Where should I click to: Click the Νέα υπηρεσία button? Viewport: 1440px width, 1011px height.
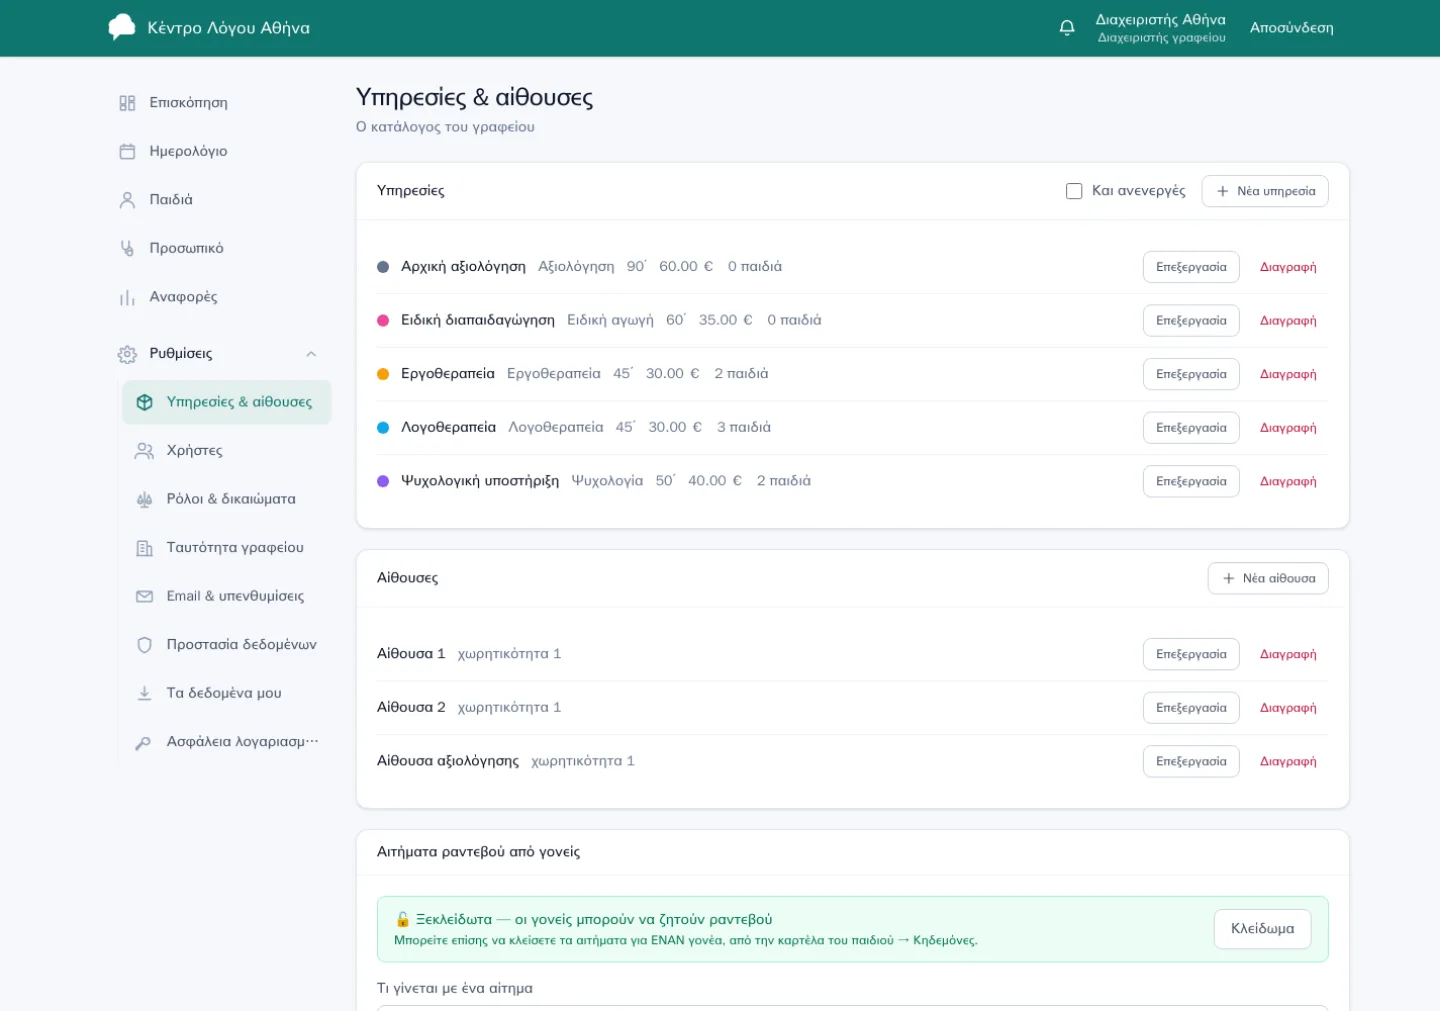[1265, 191]
